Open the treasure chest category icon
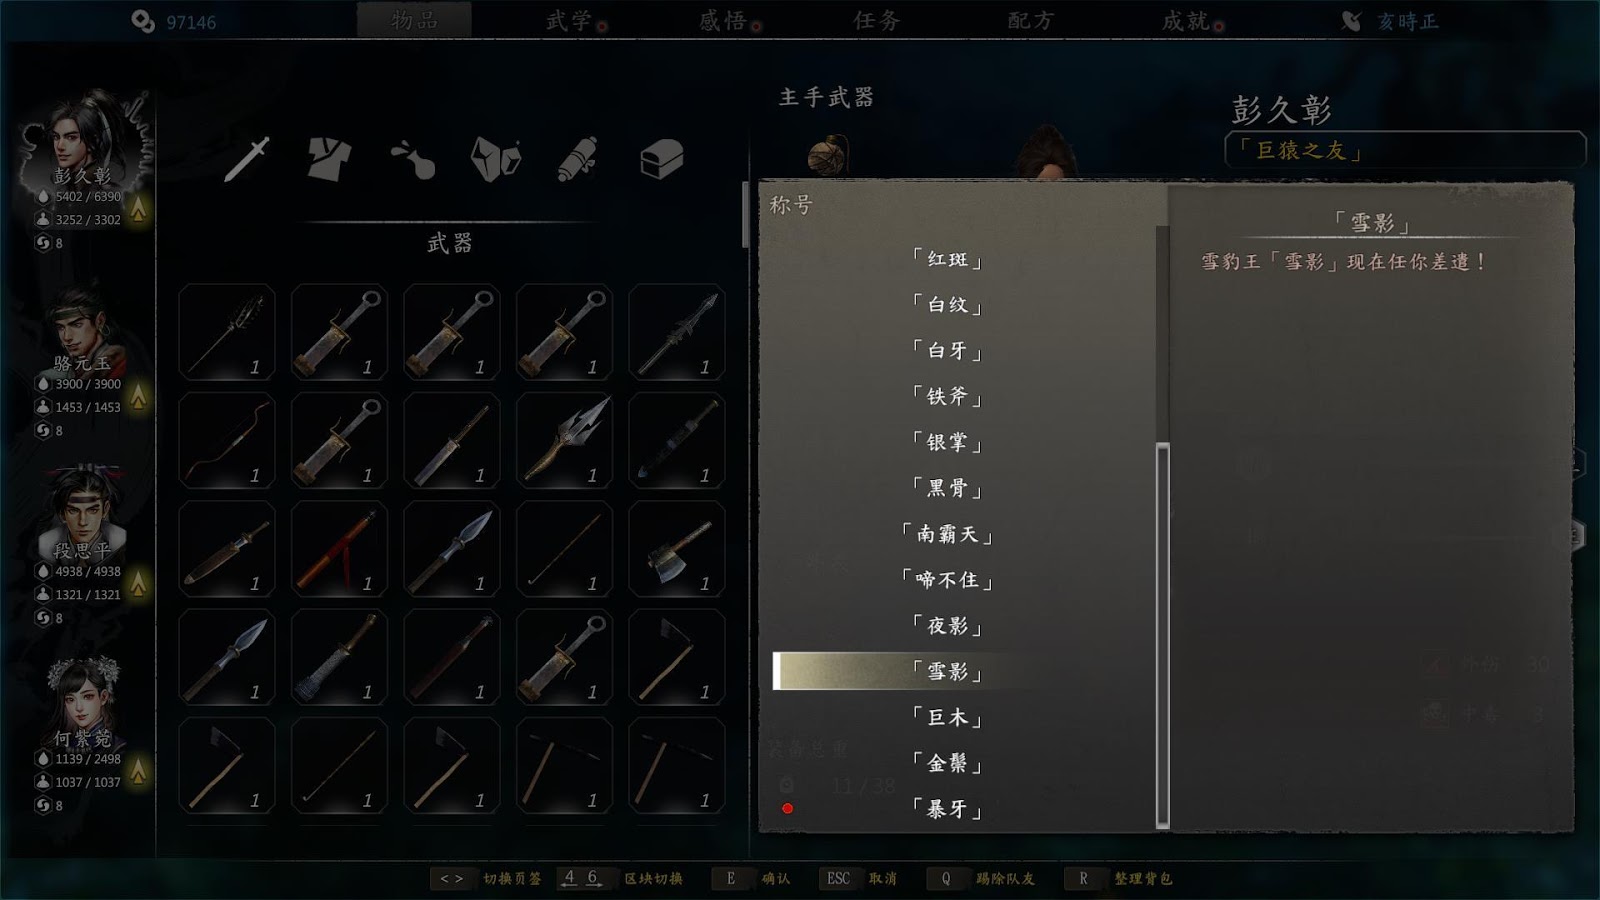The height and width of the screenshot is (900, 1600). (x=661, y=159)
